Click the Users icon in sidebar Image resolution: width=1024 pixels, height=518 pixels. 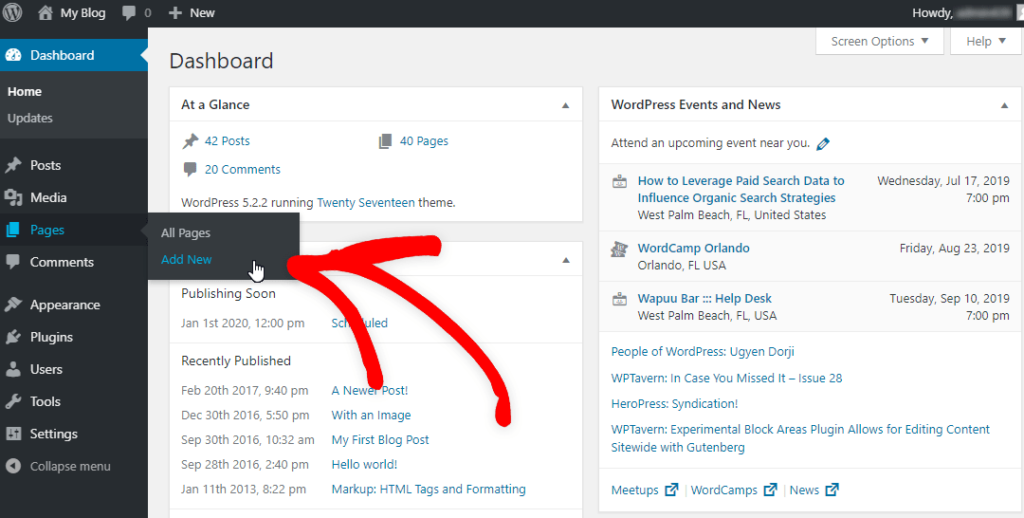point(13,369)
